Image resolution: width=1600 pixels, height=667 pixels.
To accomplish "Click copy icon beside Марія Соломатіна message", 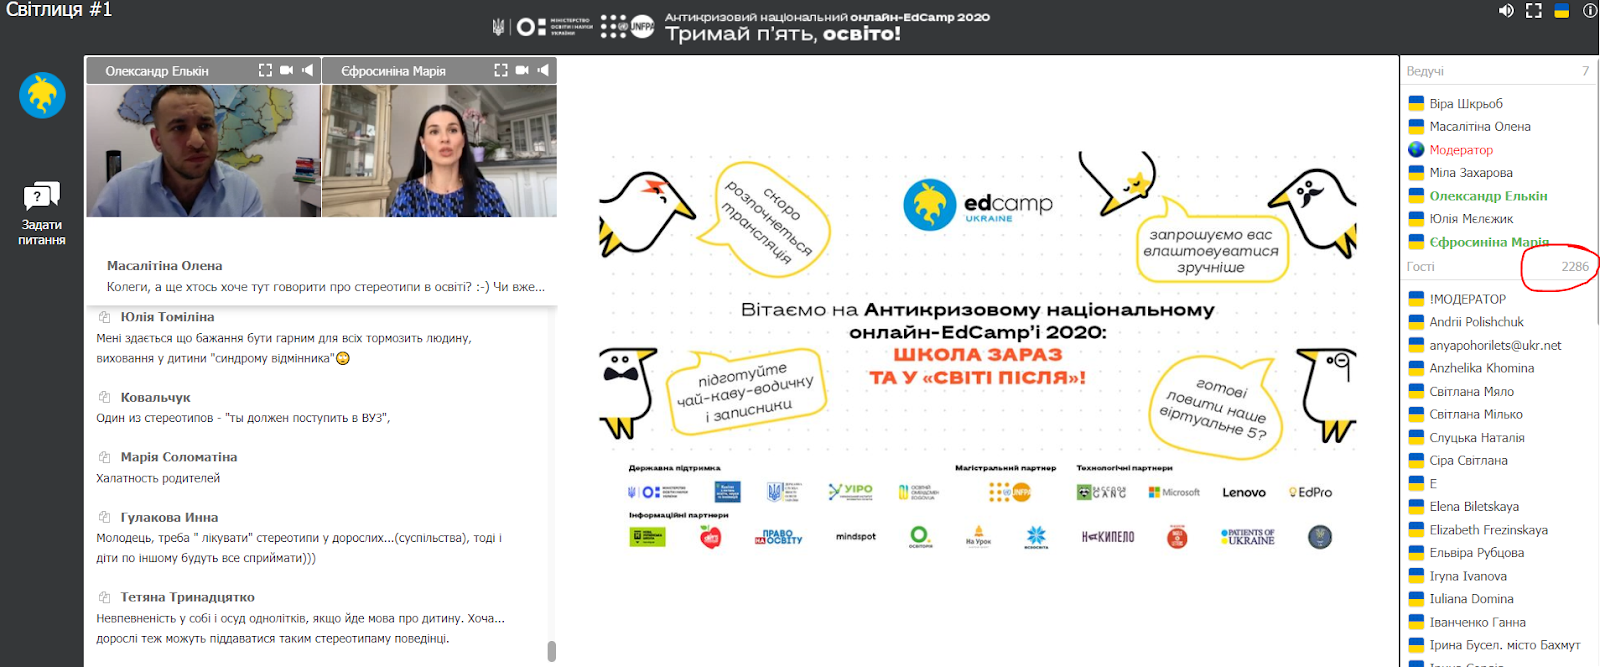I will click(104, 457).
